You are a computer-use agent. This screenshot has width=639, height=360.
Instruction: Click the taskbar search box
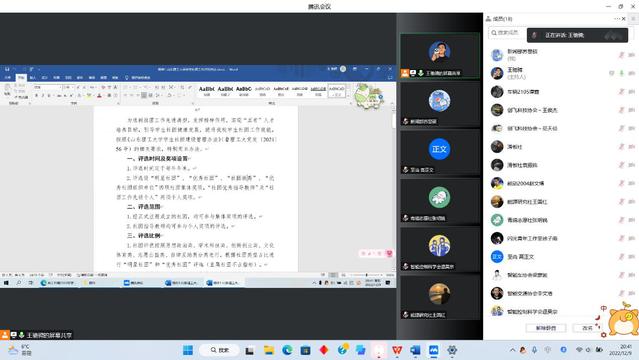pyautogui.click(x=220, y=350)
